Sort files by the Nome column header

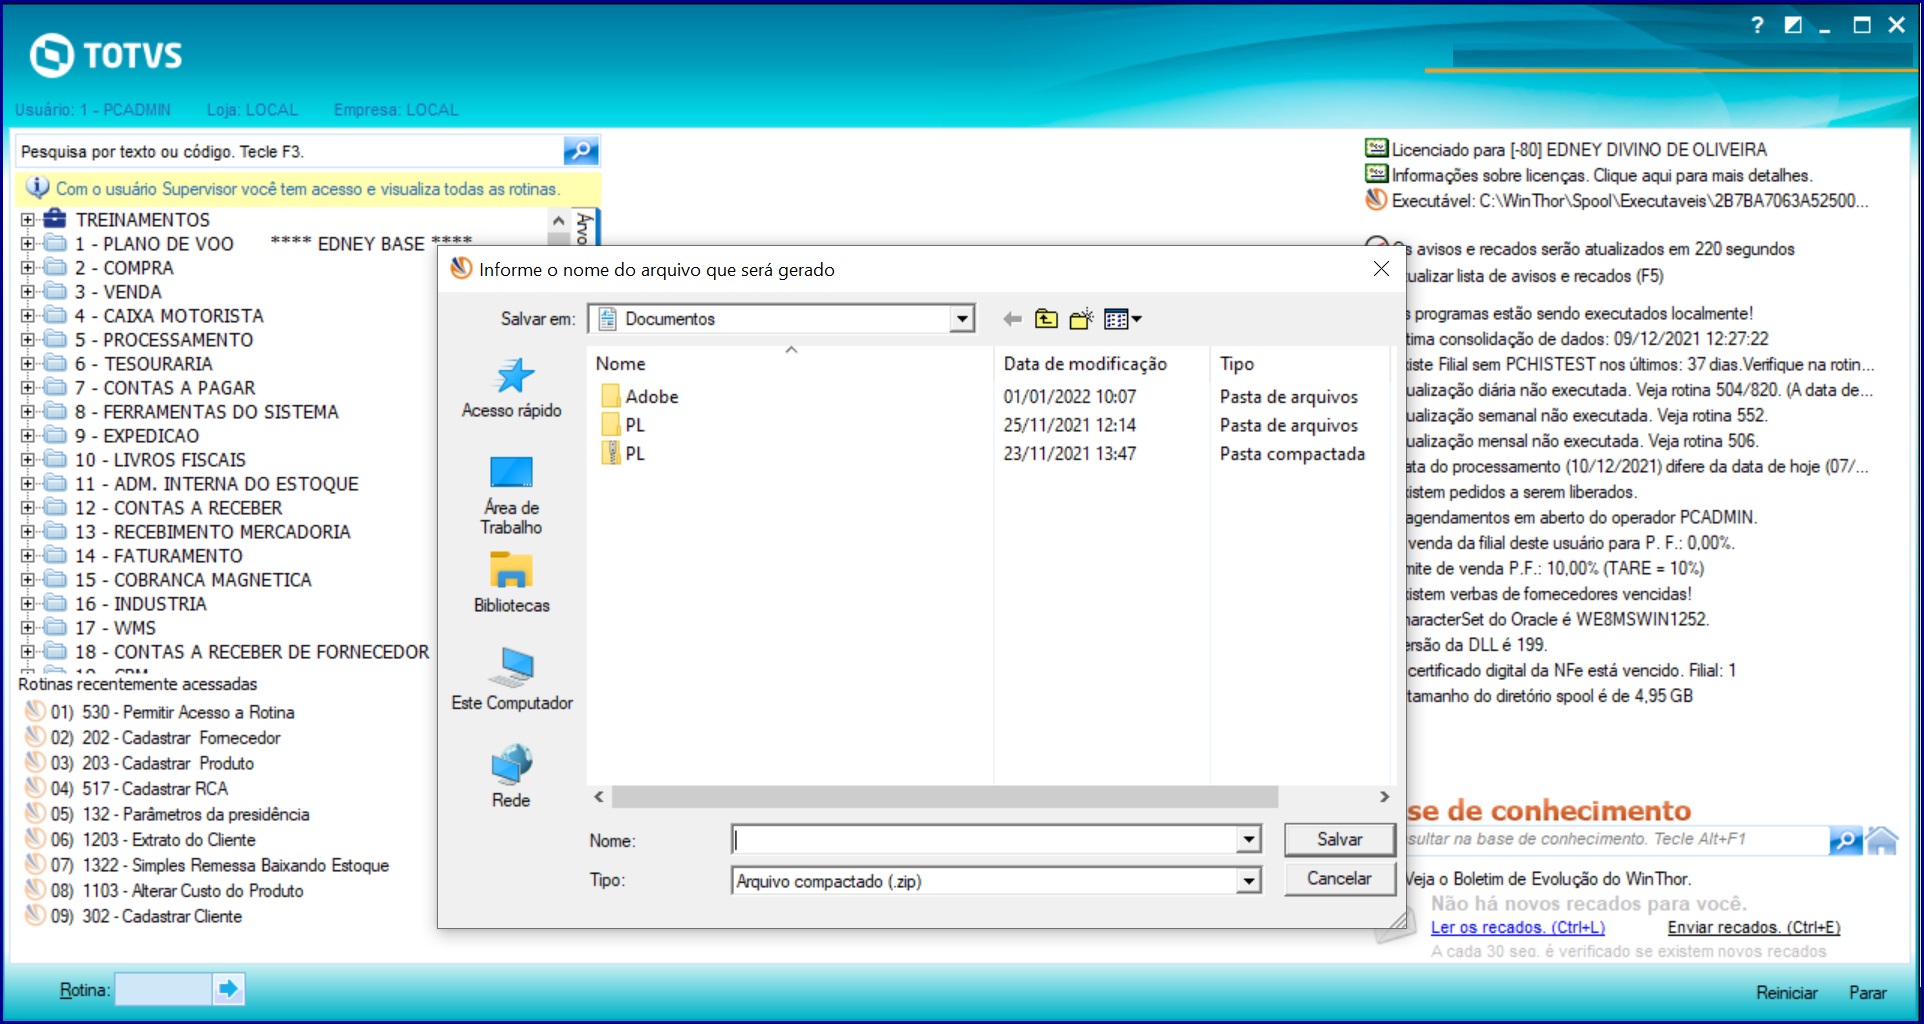[790, 364]
